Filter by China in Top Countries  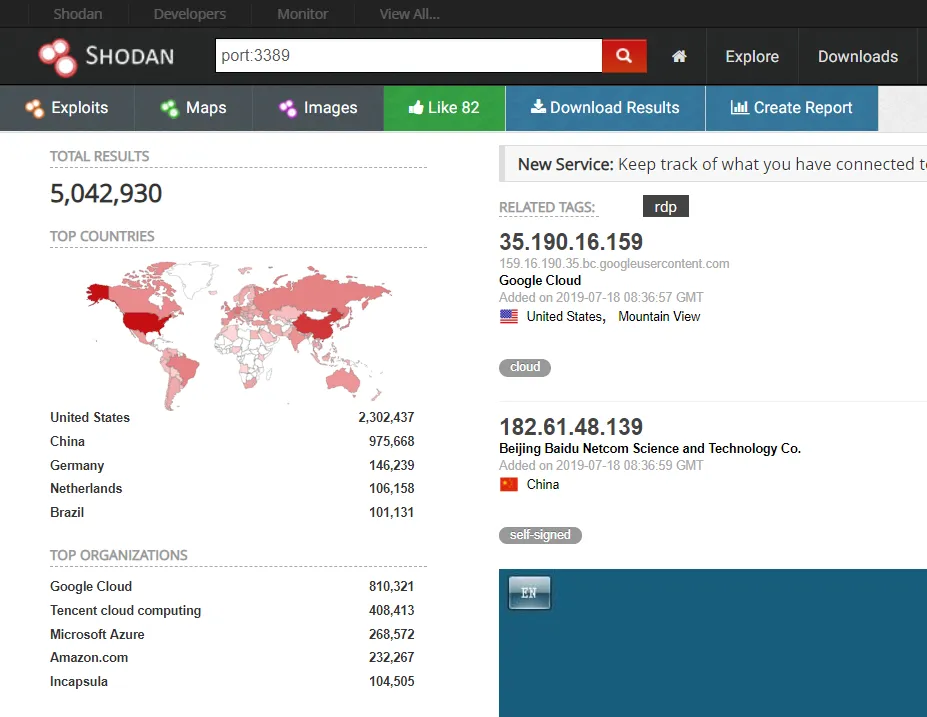tap(67, 442)
